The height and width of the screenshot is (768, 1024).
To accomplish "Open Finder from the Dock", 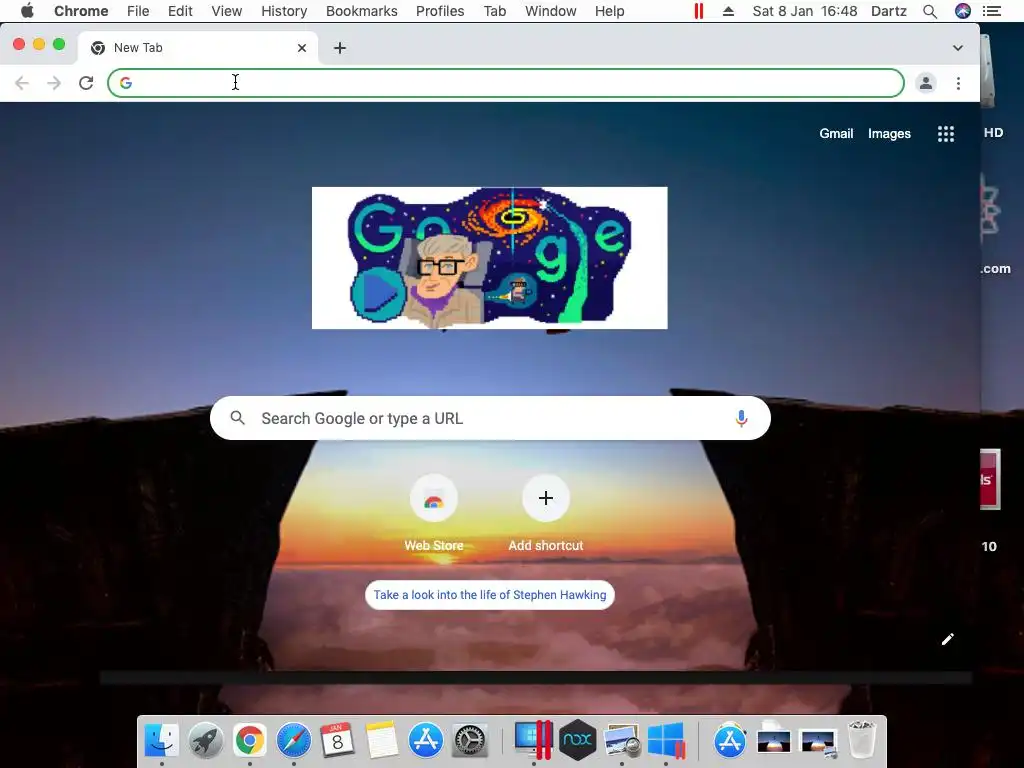I will coord(161,741).
